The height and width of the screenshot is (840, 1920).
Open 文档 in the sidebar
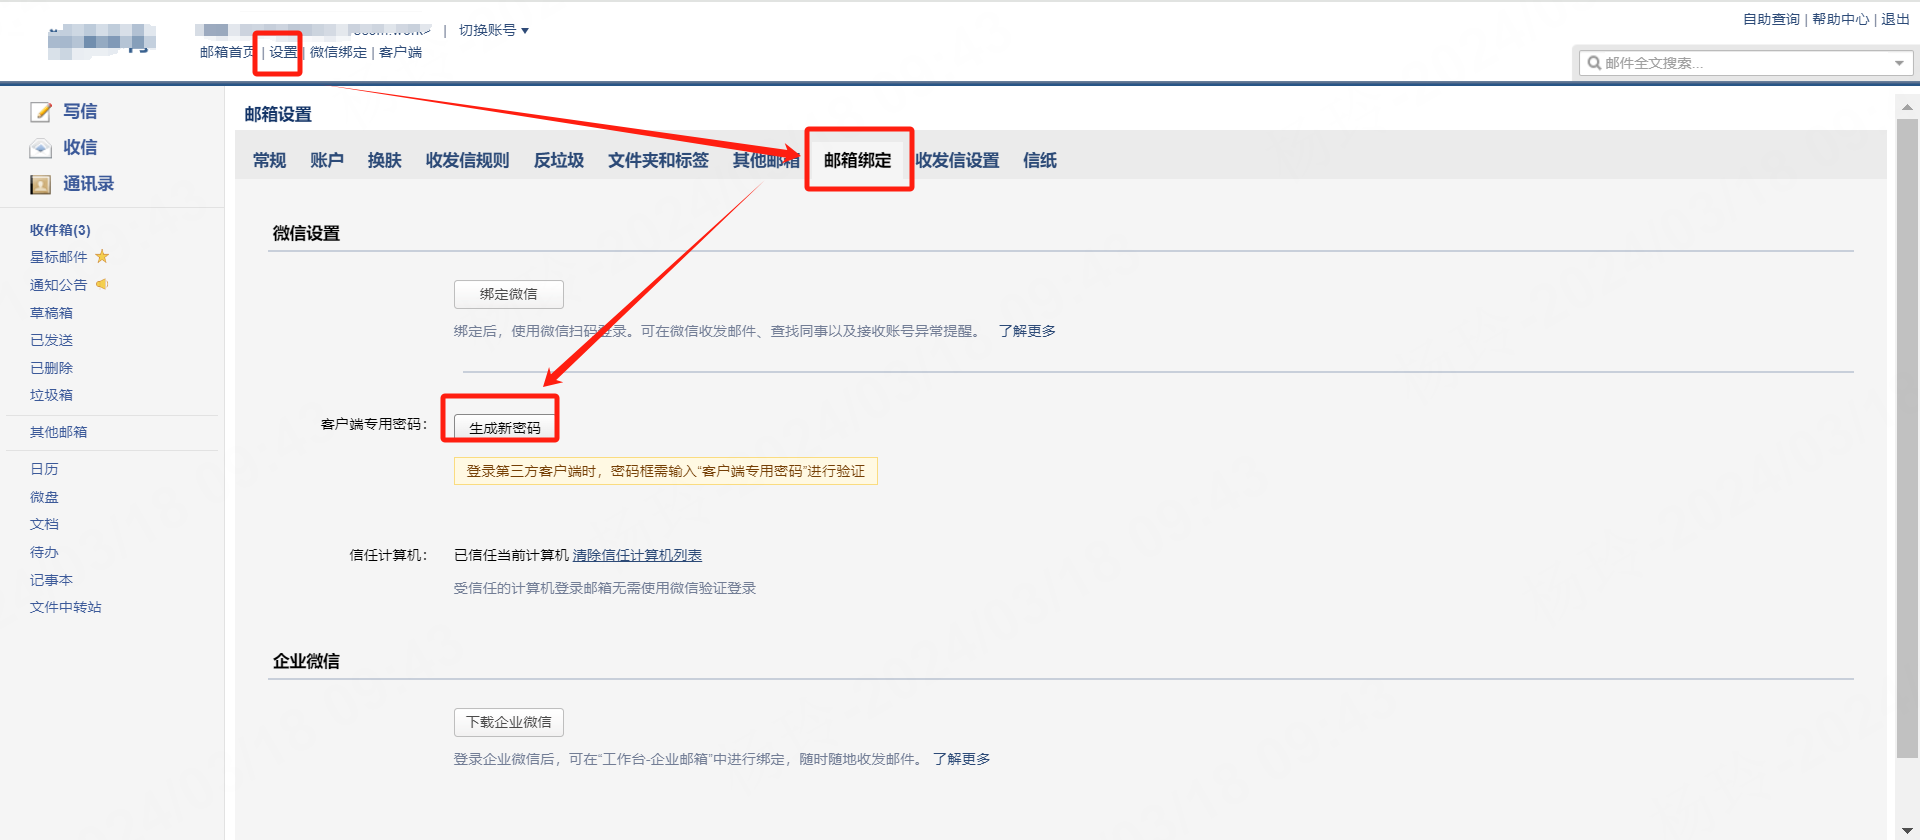44,524
